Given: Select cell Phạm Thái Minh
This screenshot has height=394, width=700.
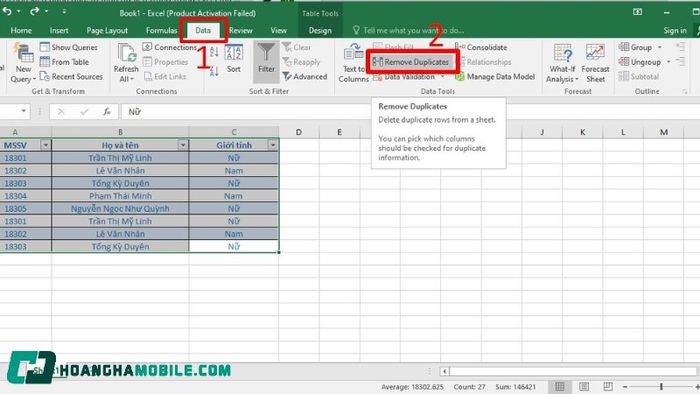Looking at the screenshot, I should click(120, 196).
